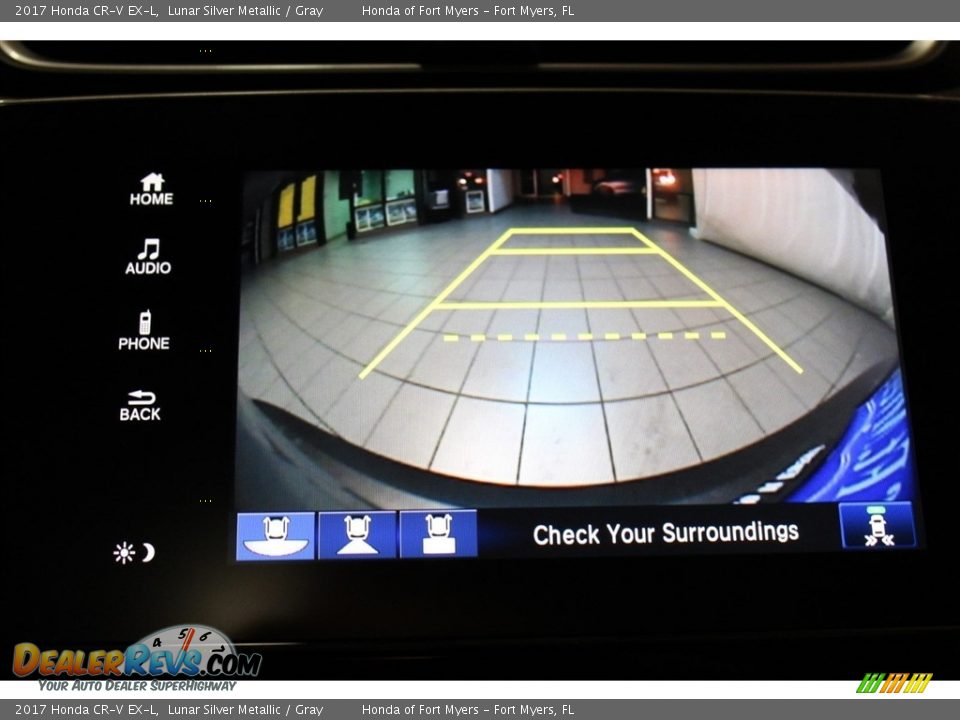Select header 'Lunar Silver Metallic / Gray' text

[245, 11]
